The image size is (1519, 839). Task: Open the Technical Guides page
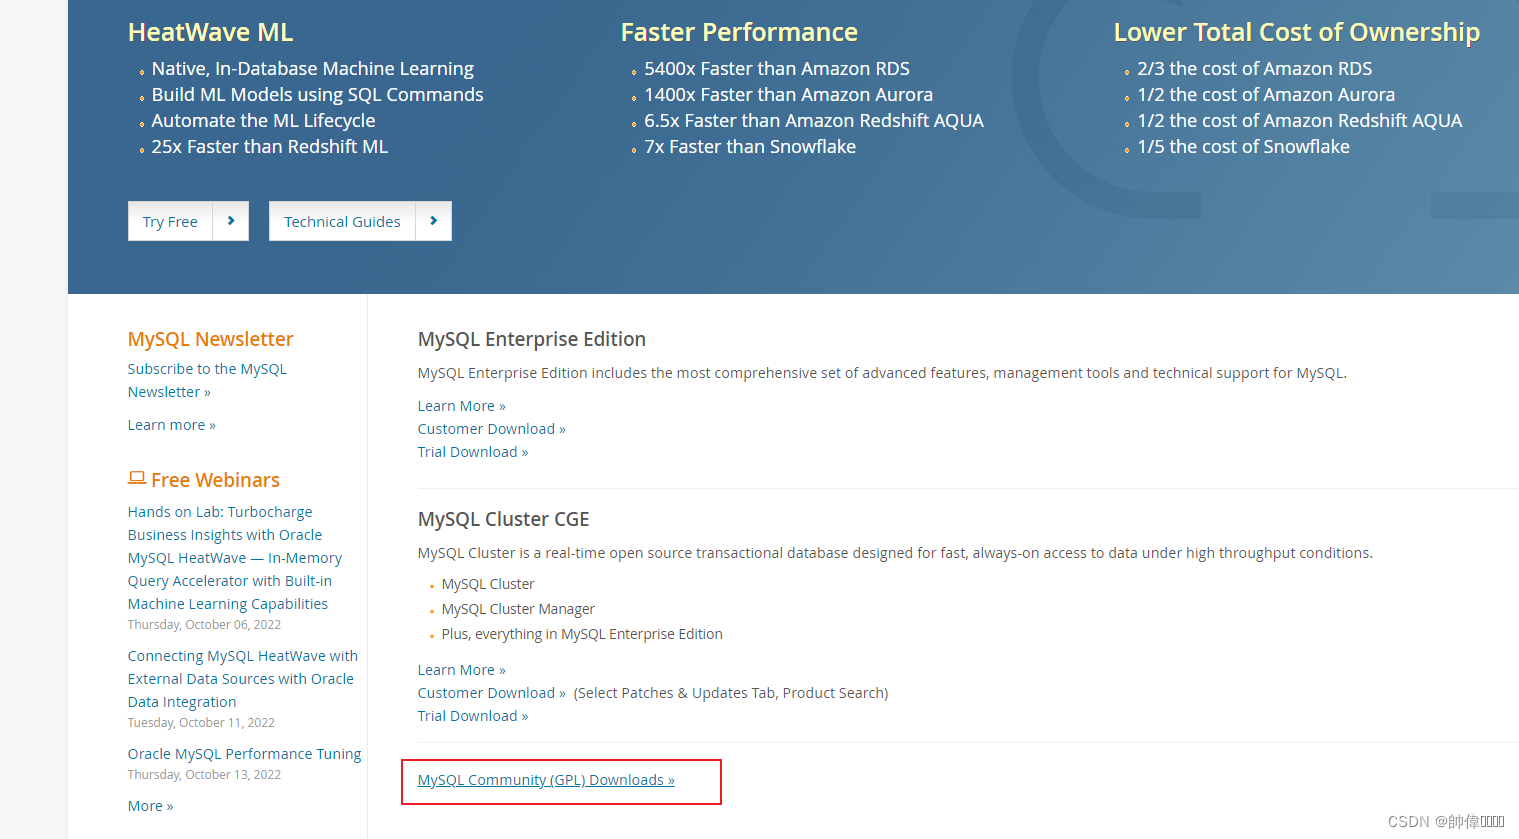342,221
